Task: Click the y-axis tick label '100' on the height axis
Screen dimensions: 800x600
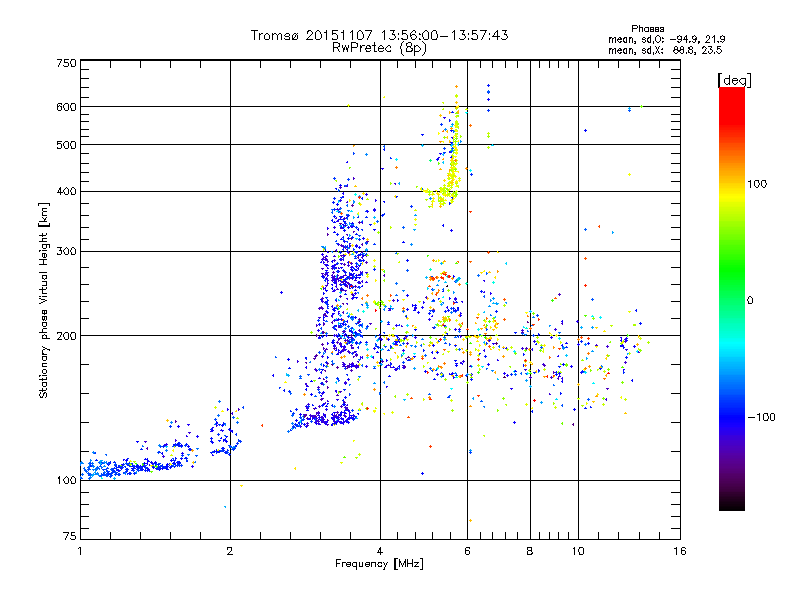Action: [66, 481]
